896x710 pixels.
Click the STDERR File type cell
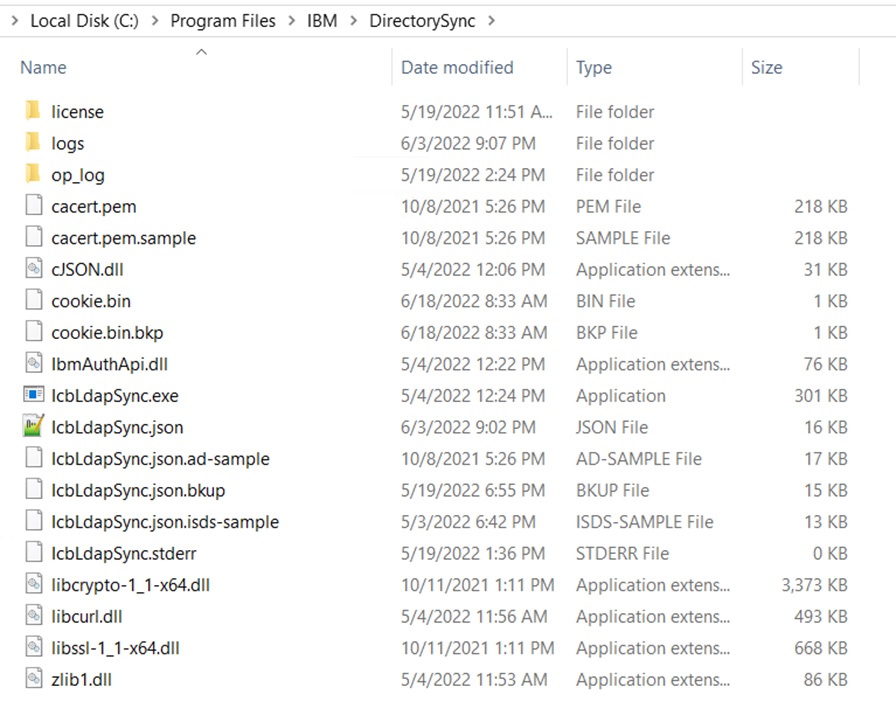[622, 553]
